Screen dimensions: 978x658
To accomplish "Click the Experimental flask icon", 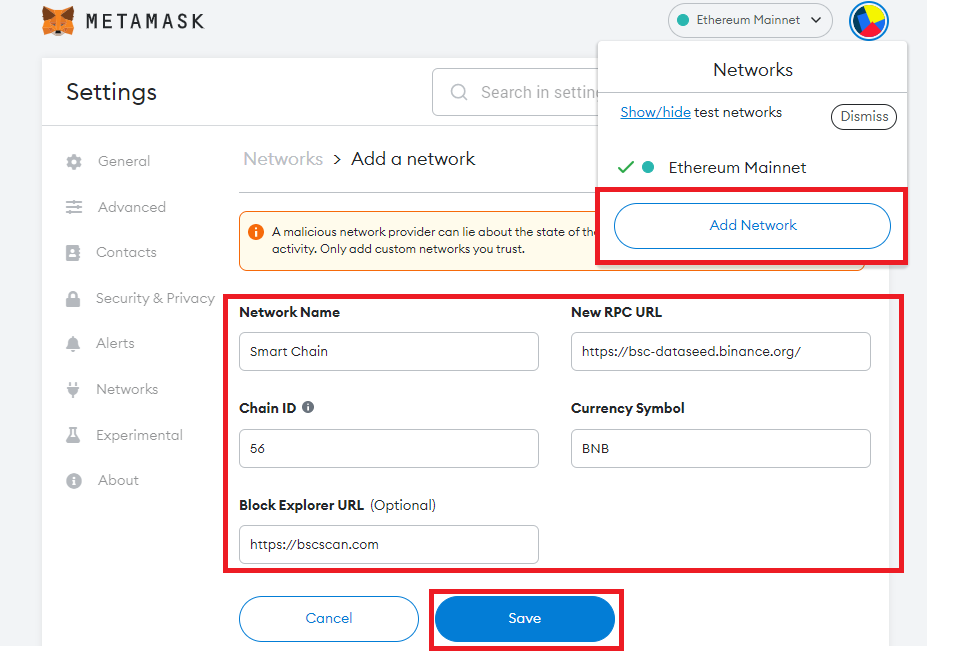I will click(73, 435).
